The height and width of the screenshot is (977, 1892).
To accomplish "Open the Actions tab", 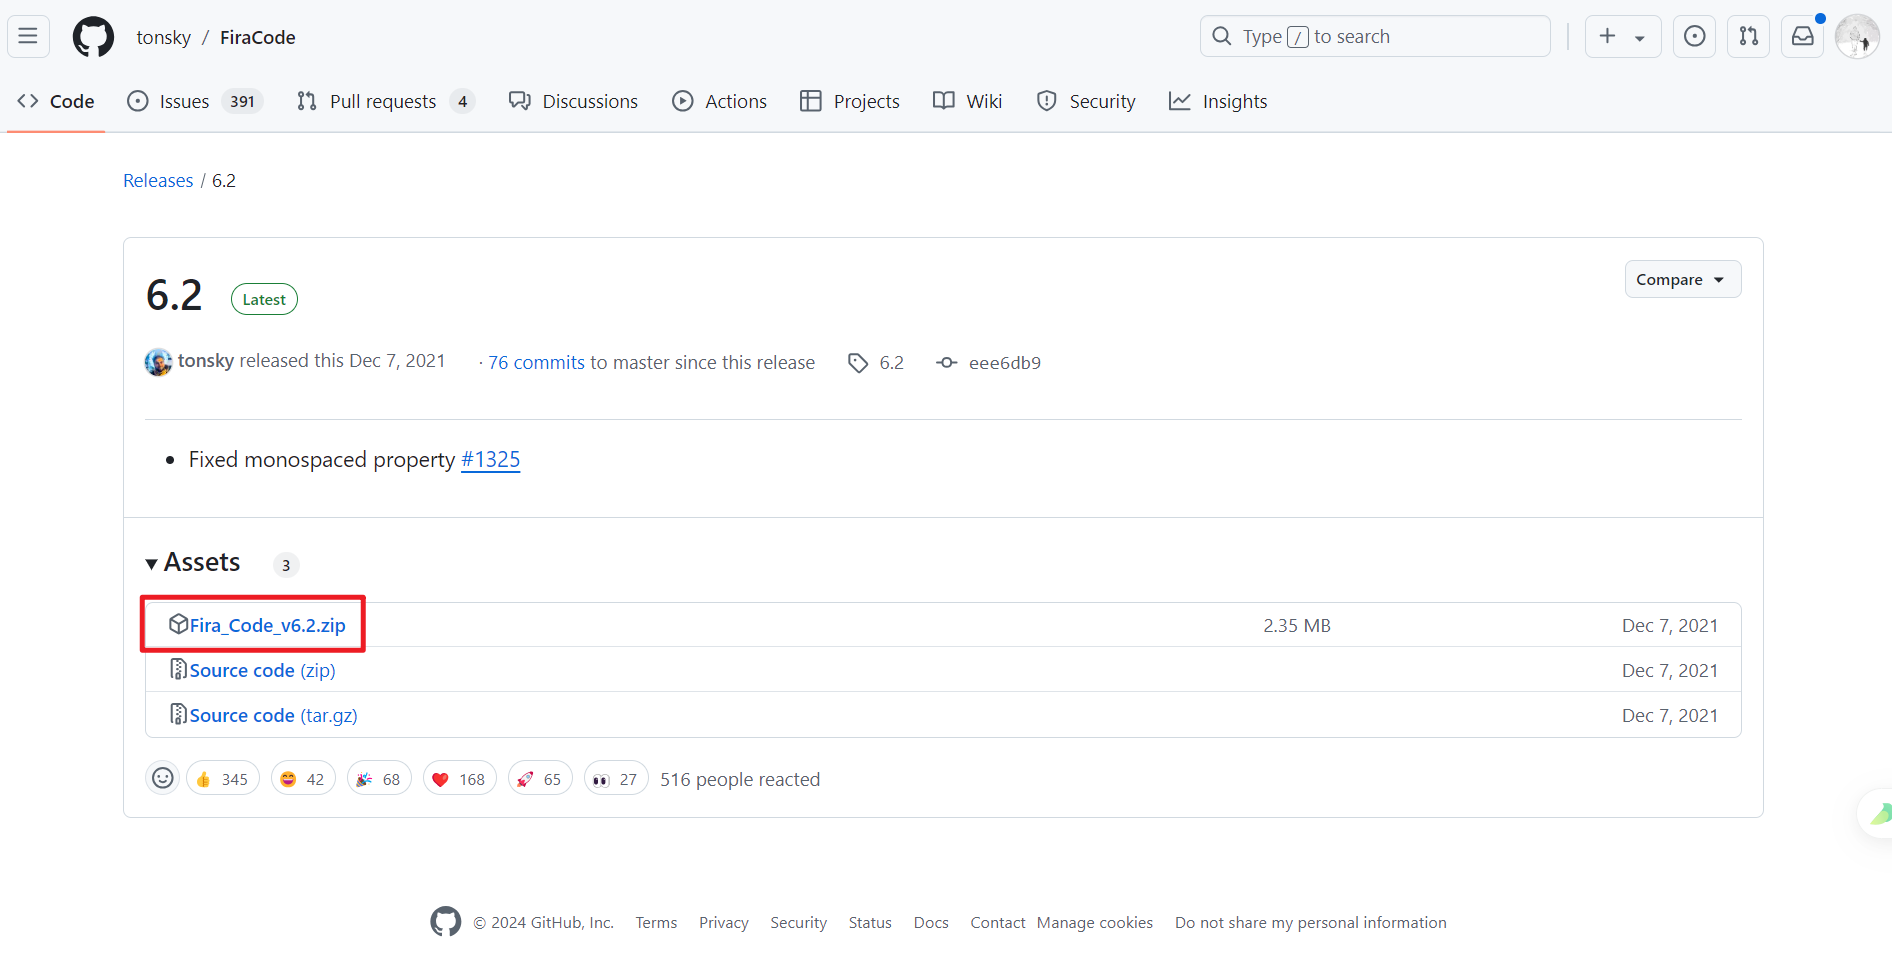I will coord(720,101).
